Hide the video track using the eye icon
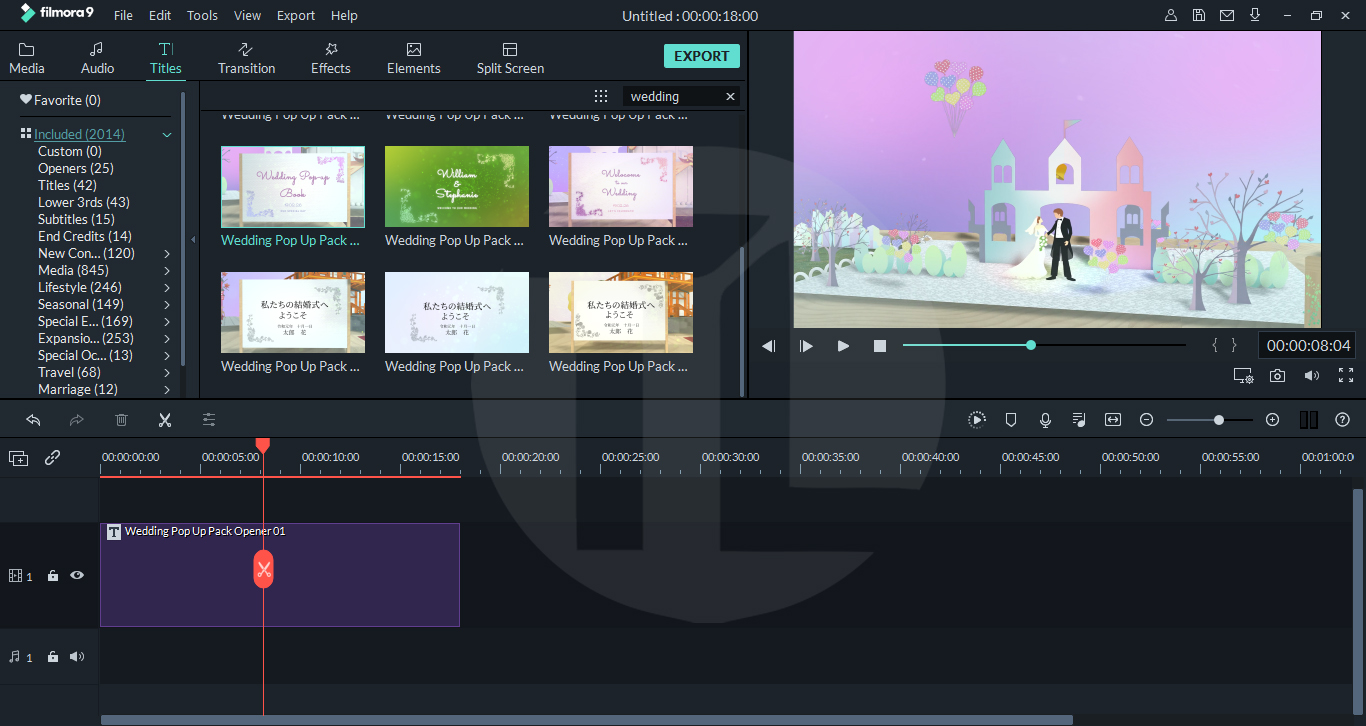Screen dimensions: 1366x726 (x=77, y=575)
